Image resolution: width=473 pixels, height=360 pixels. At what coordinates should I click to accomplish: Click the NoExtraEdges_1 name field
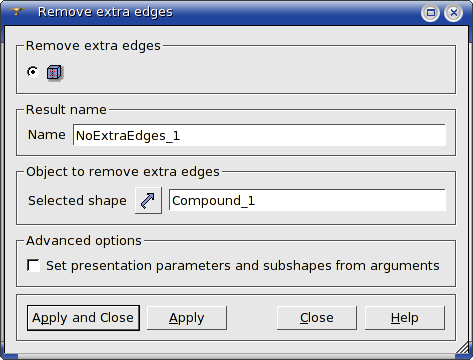(259, 135)
